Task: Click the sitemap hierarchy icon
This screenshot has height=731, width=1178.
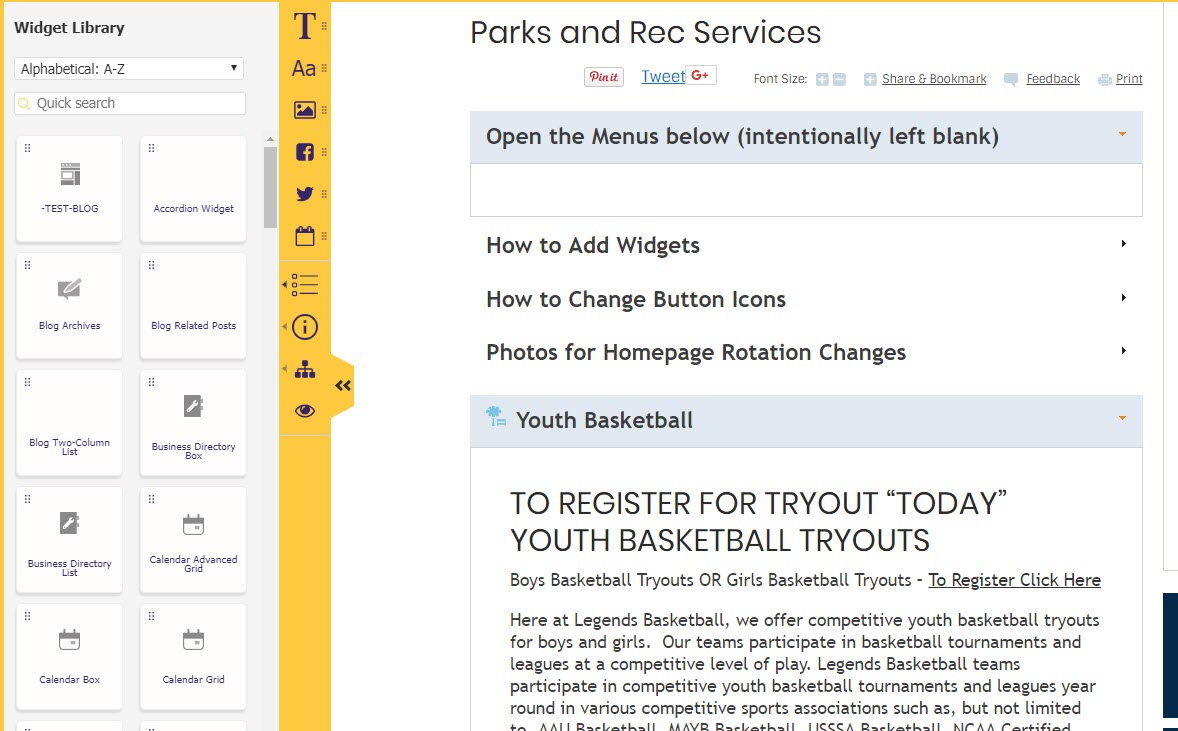Action: 305,370
